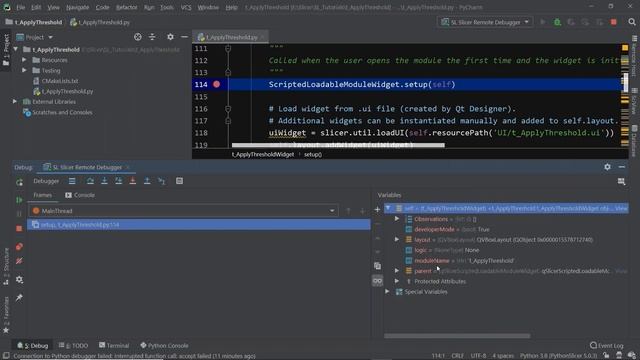Select the moduleName variable row
640x360 pixels.
click(x=506, y=260)
